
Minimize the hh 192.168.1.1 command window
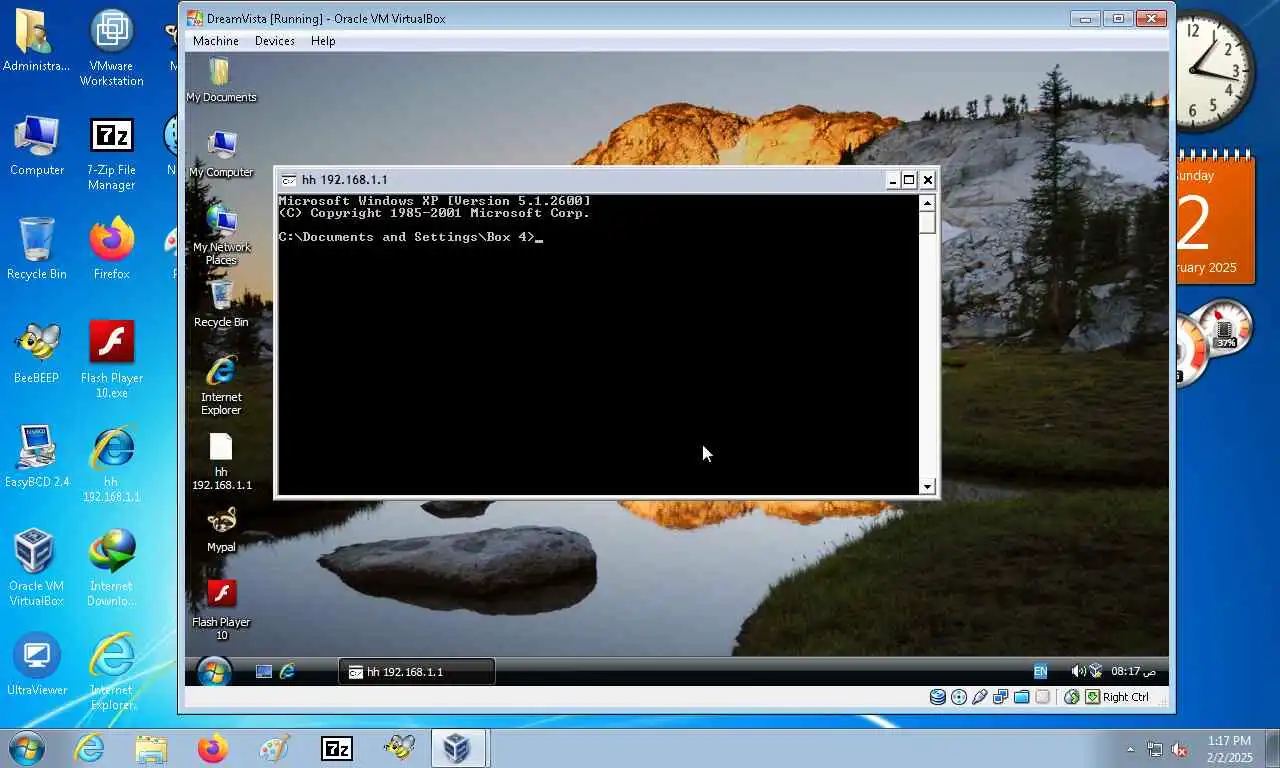coord(892,180)
